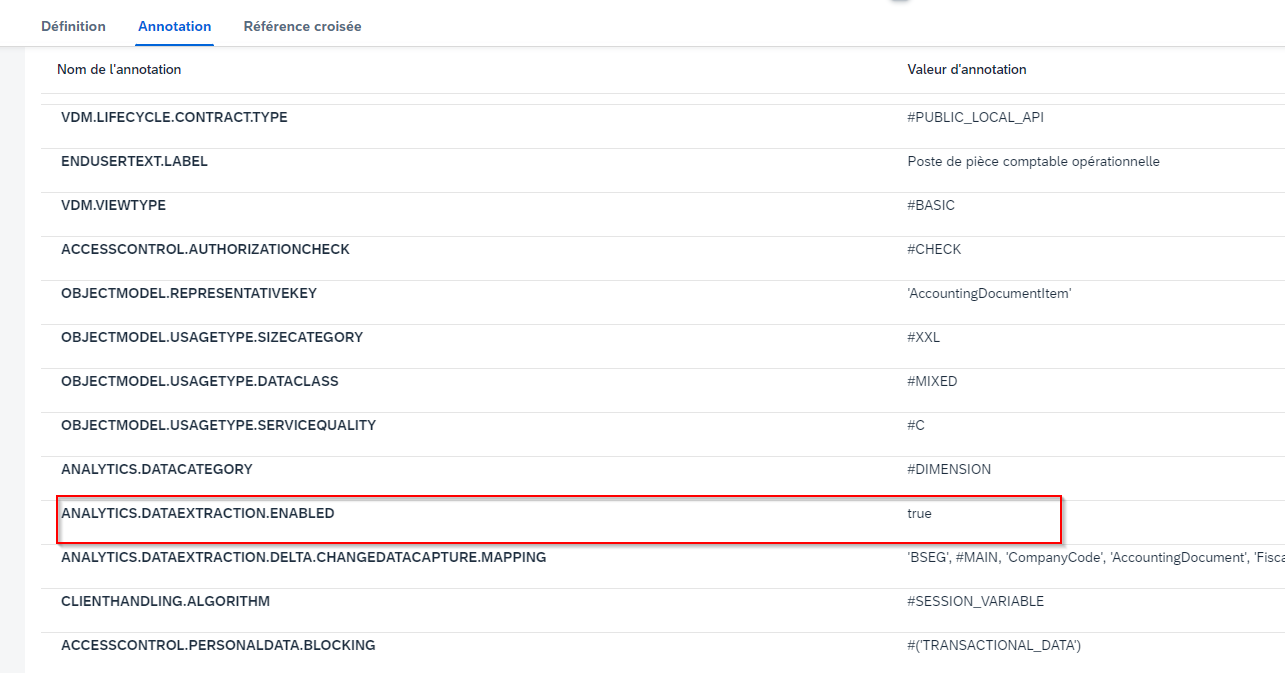The height and width of the screenshot is (673, 1285).
Task: Select the VDM.LIFECYCLE.CONTRACT.TYPE row
Action: 174,117
